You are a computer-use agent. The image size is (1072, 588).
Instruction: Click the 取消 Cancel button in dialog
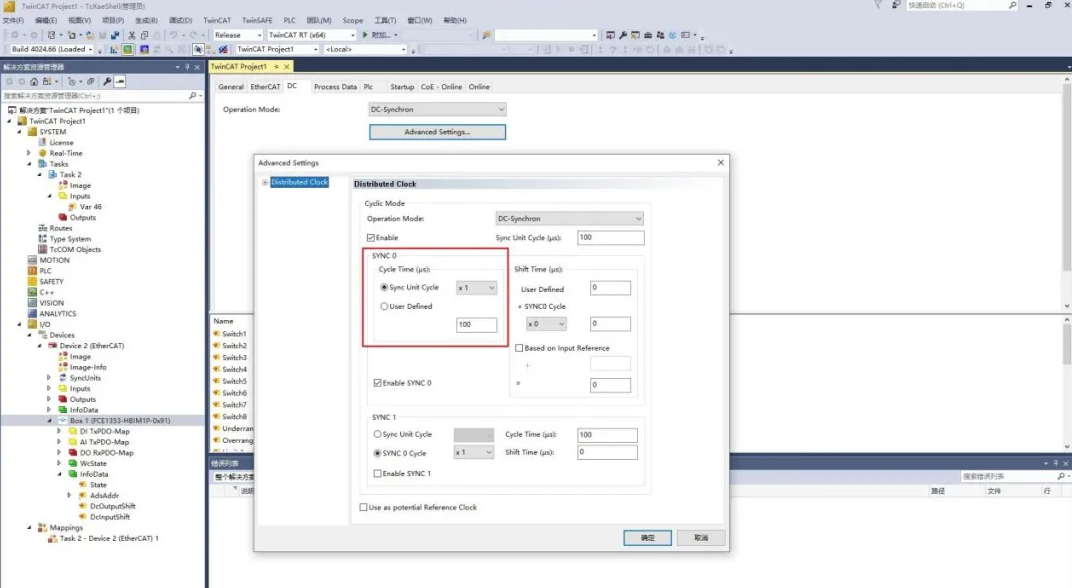click(x=701, y=537)
